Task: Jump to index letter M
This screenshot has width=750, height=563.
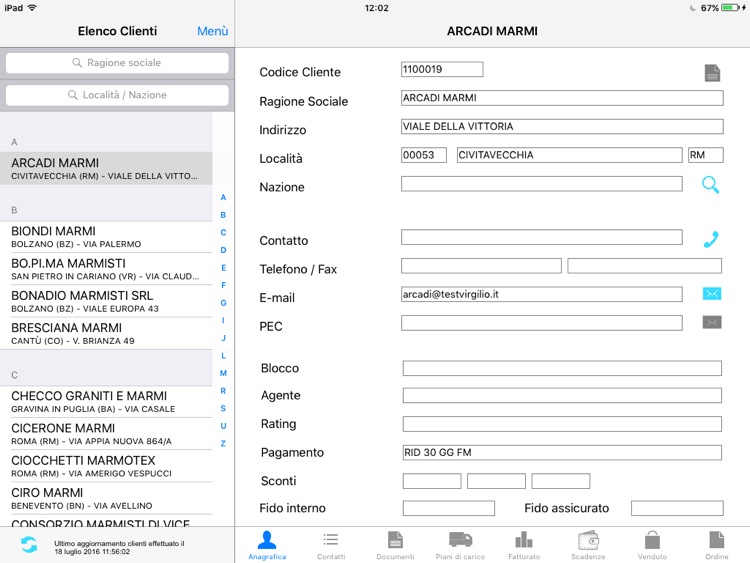Action: (x=223, y=373)
